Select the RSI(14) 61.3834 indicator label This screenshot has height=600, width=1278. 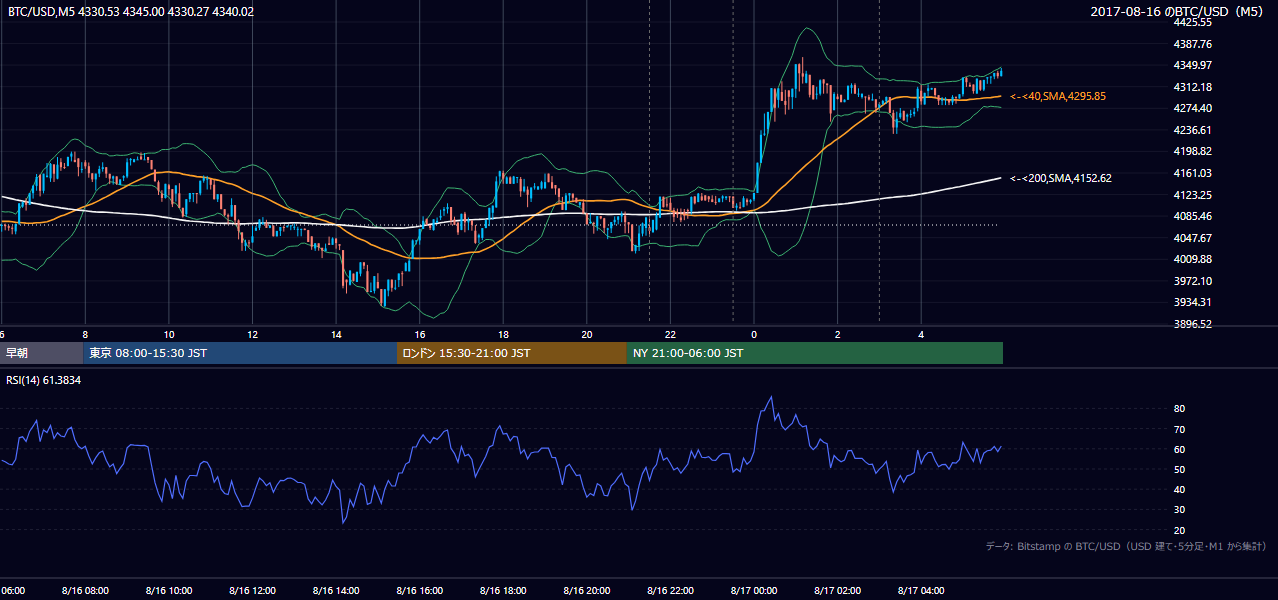pyautogui.click(x=44, y=380)
